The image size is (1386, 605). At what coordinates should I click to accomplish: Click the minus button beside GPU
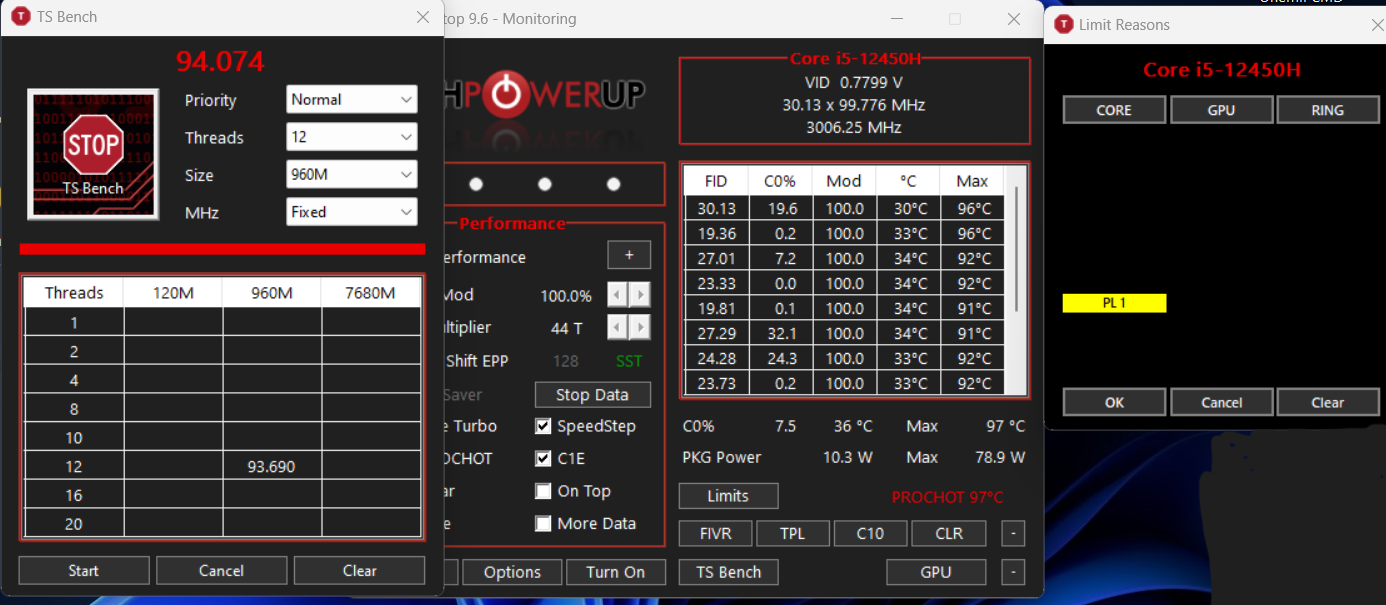pyautogui.click(x=1013, y=572)
